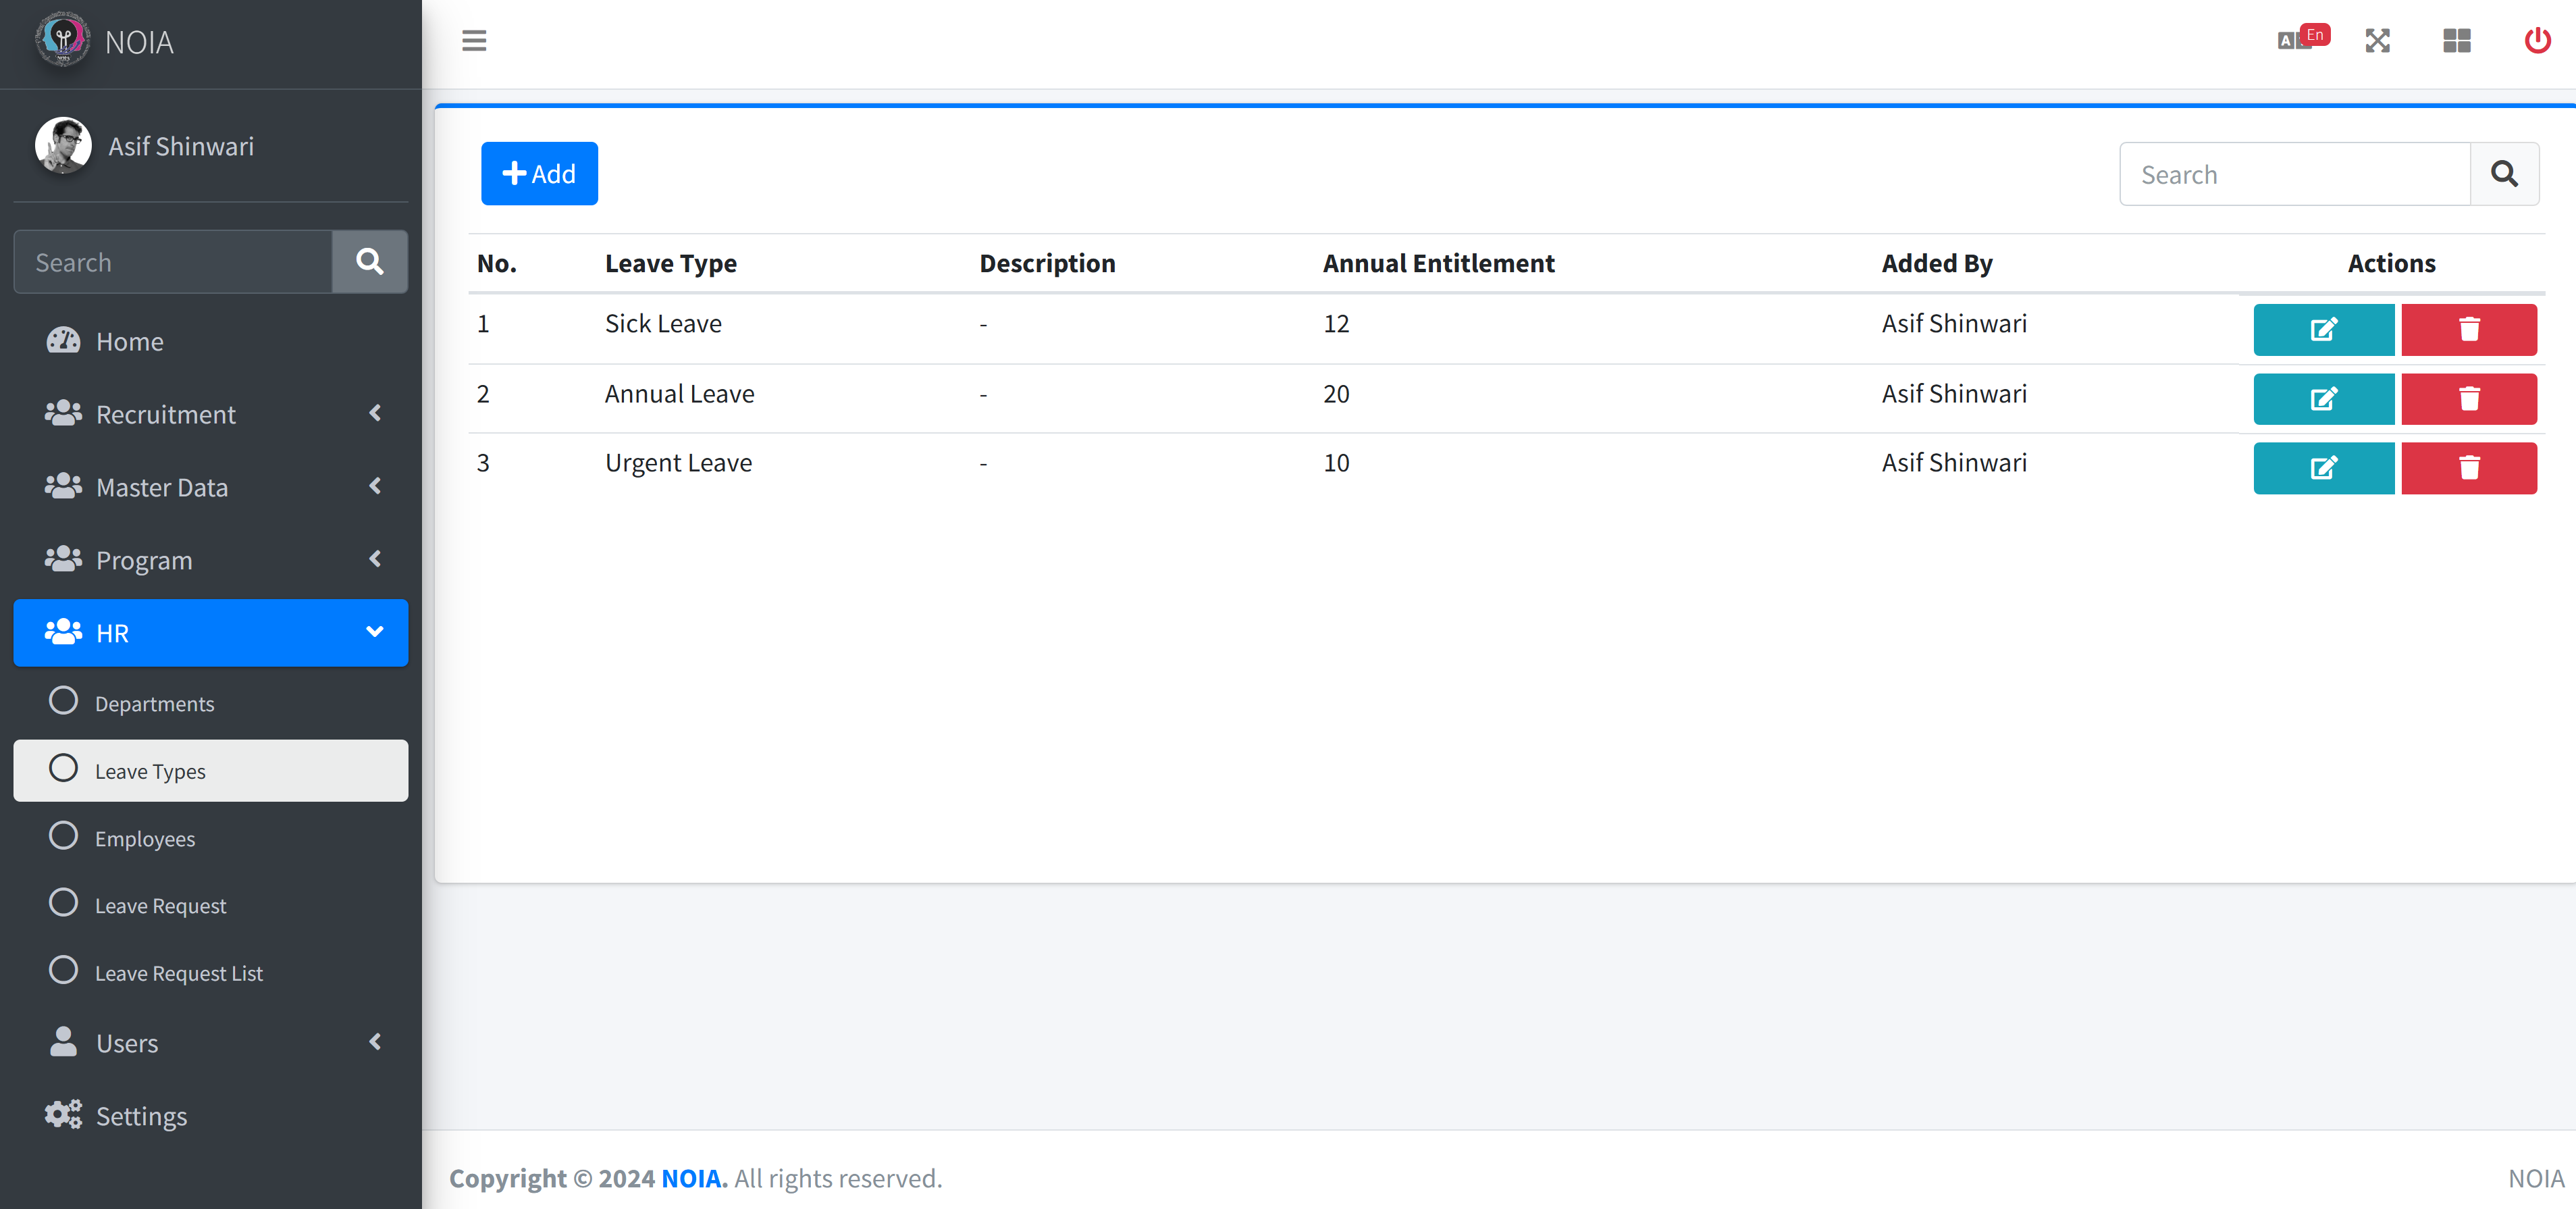Click the hamburger menu toggle icon
The width and height of the screenshot is (2576, 1209).
point(474,41)
